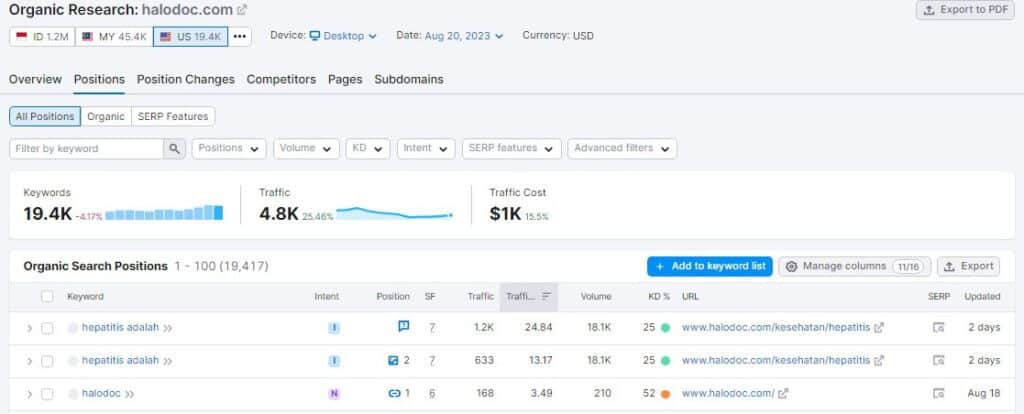Open the Device Desktop dropdown

[343, 36]
